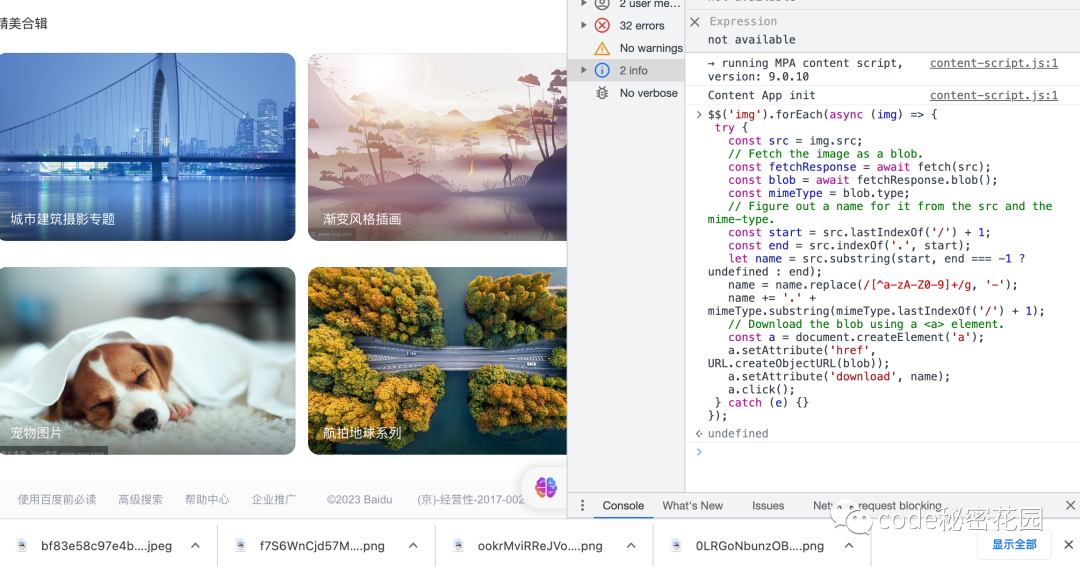Click 使用百度前必读 footer link
The width and height of the screenshot is (1080, 567).
point(57,499)
